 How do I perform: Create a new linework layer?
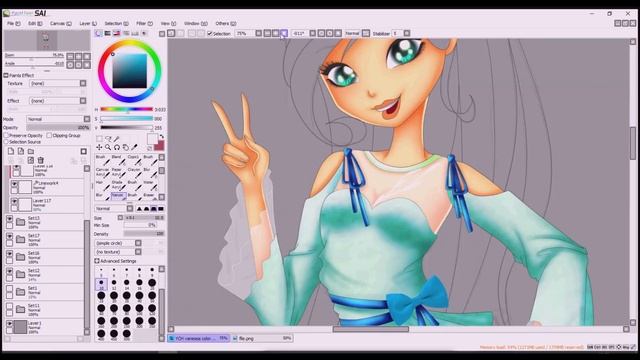[x=21, y=151]
